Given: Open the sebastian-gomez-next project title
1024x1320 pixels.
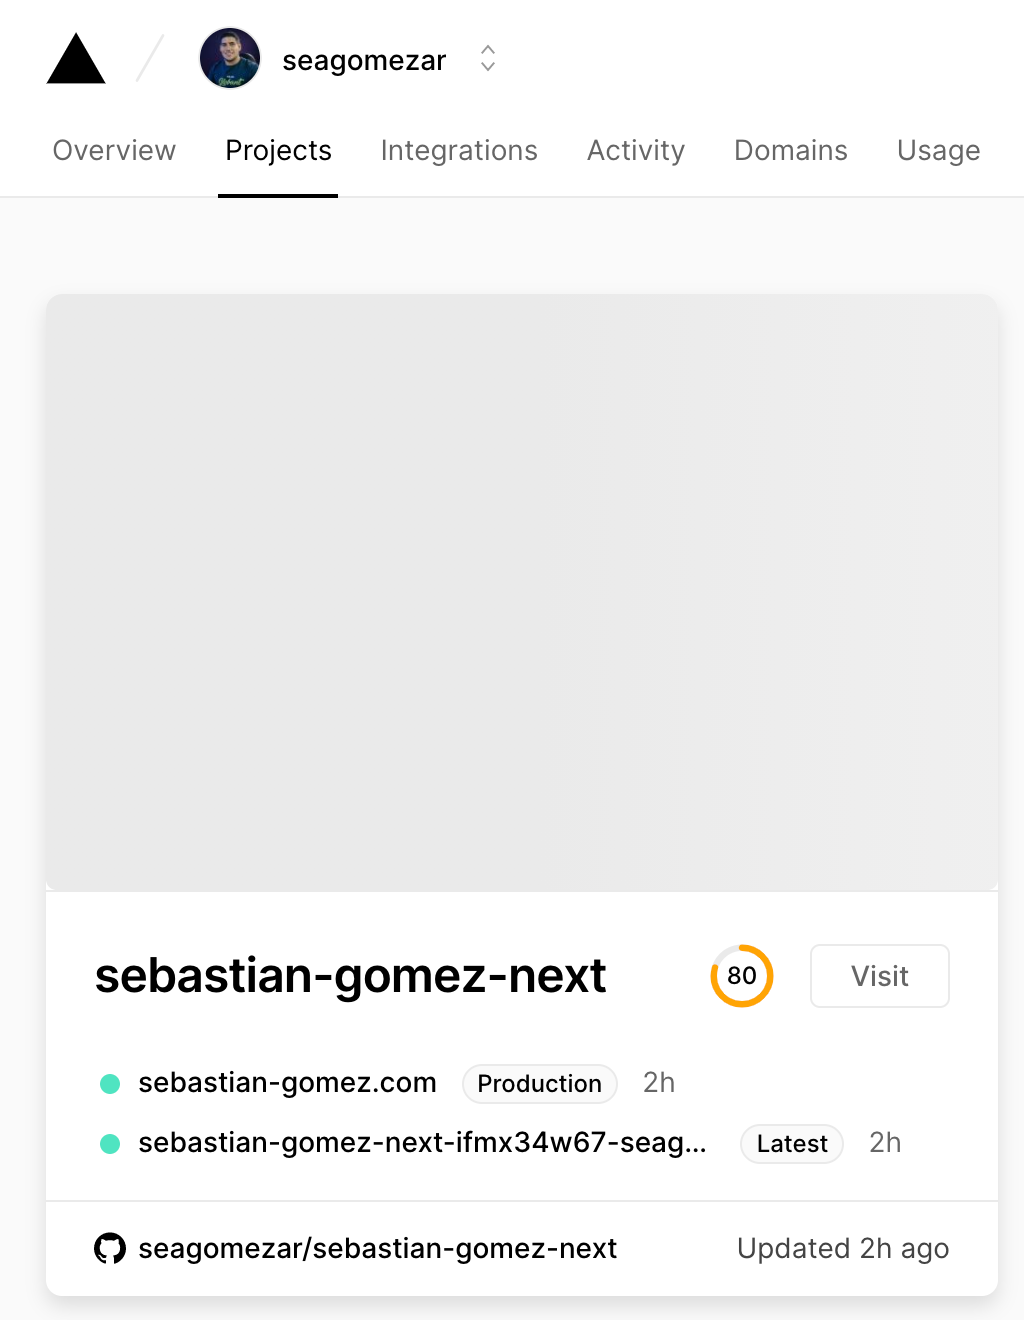Looking at the screenshot, I should [x=350, y=976].
